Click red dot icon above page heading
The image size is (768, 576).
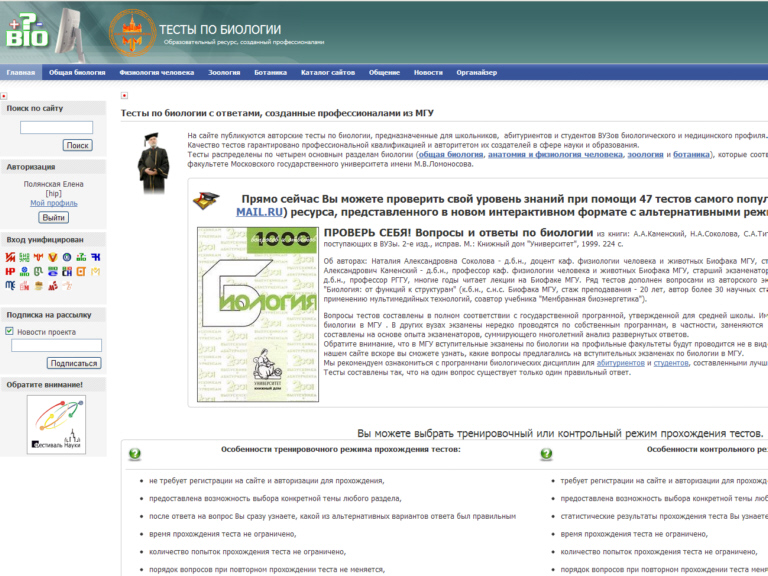coord(124,96)
